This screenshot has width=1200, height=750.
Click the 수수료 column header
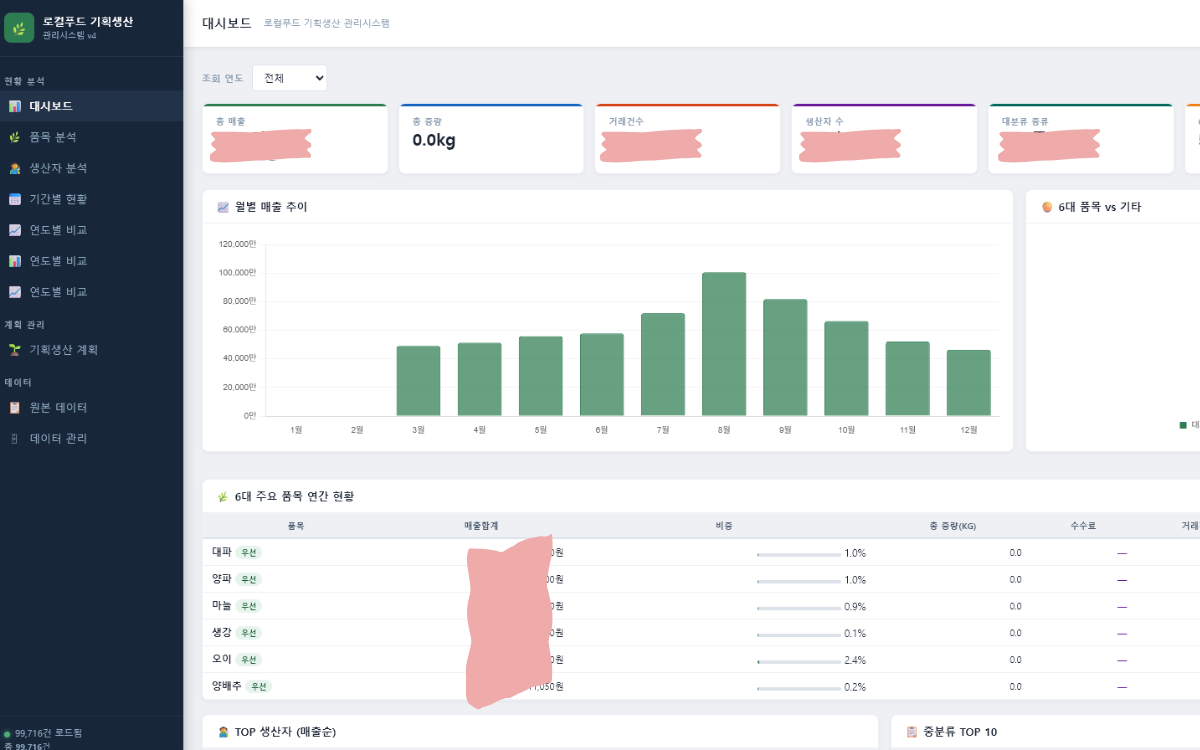tap(1083, 526)
